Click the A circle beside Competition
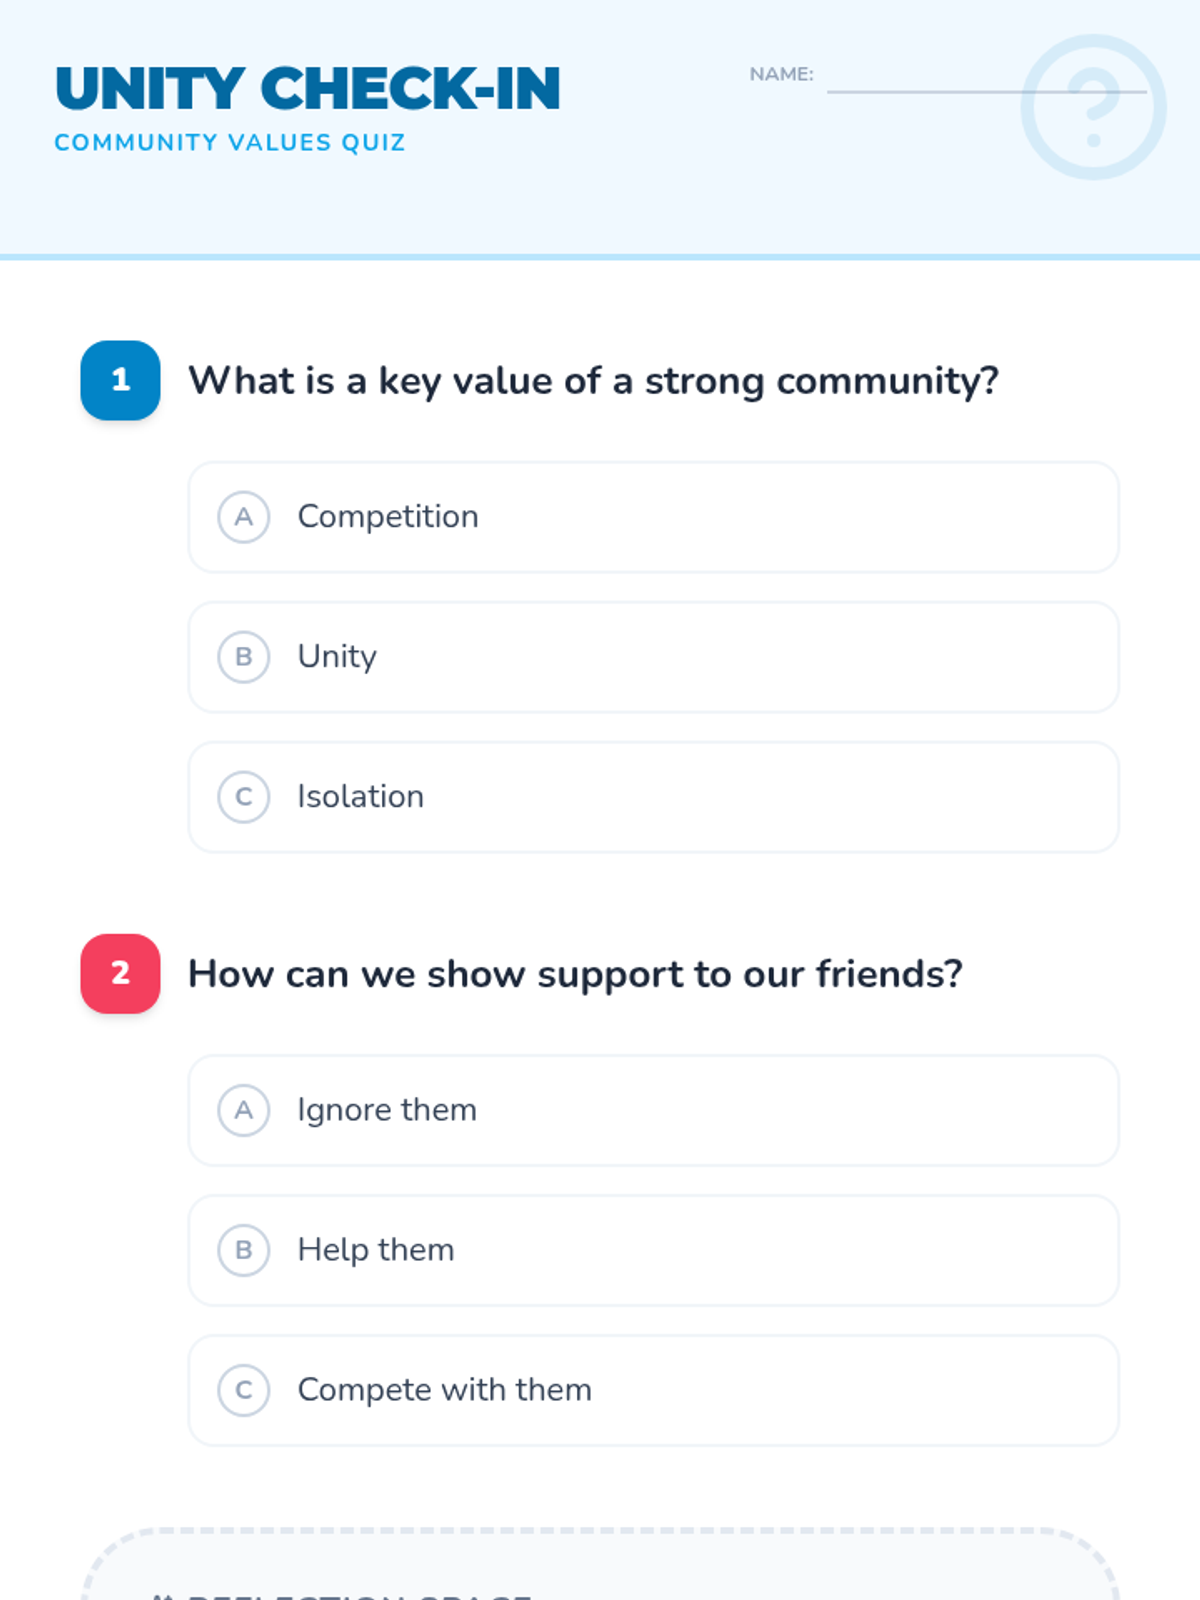Image resolution: width=1200 pixels, height=1600 pixels. click(x=243, y=517)
